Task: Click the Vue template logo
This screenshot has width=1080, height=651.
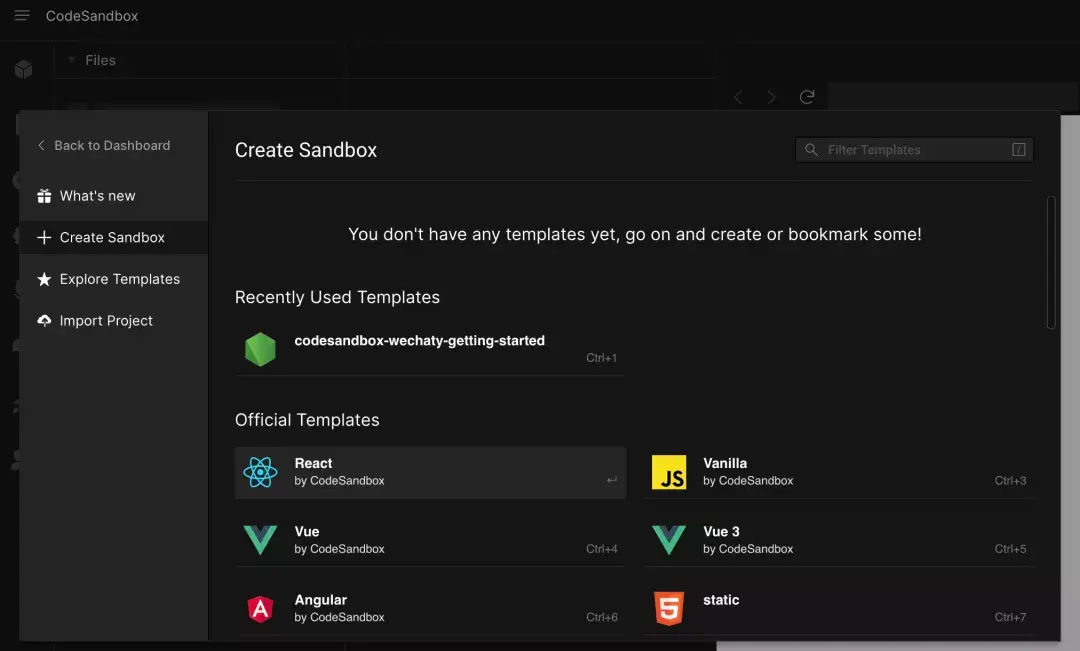Action: [260, 539]
